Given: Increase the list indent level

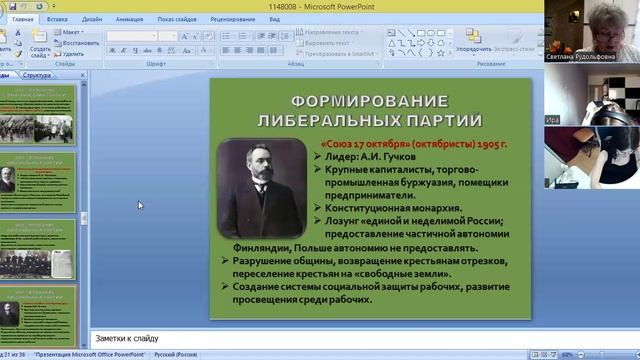Looking at the screenshot, I should click(272, 36).
